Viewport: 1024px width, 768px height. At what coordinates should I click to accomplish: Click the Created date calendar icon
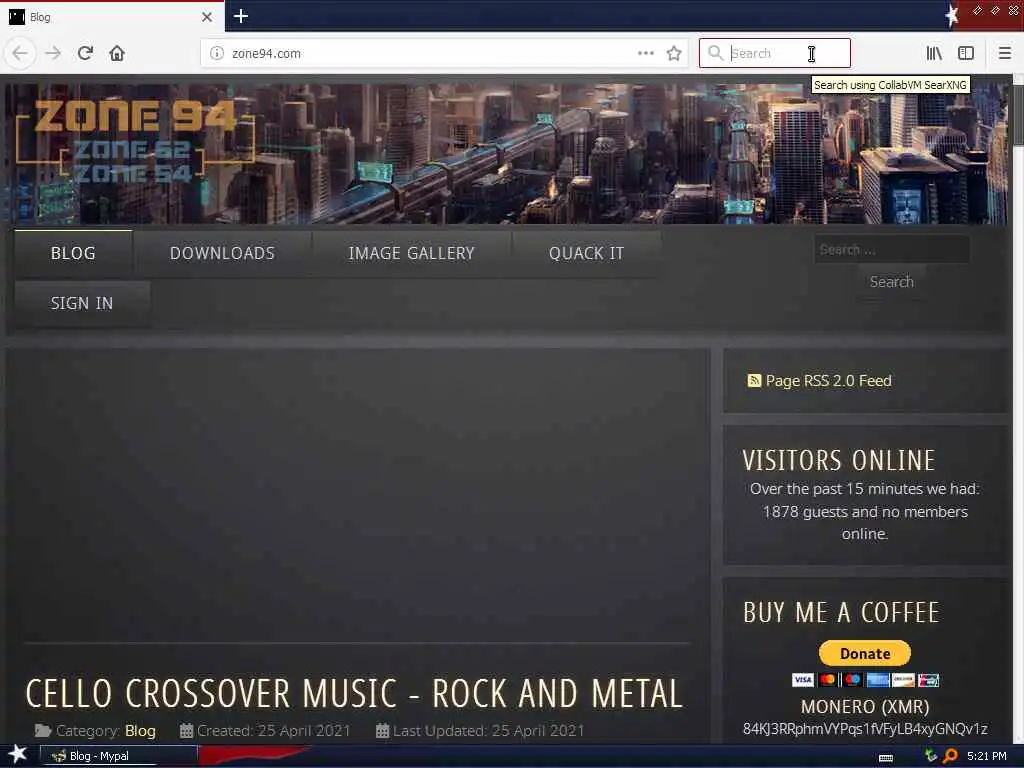186,731
